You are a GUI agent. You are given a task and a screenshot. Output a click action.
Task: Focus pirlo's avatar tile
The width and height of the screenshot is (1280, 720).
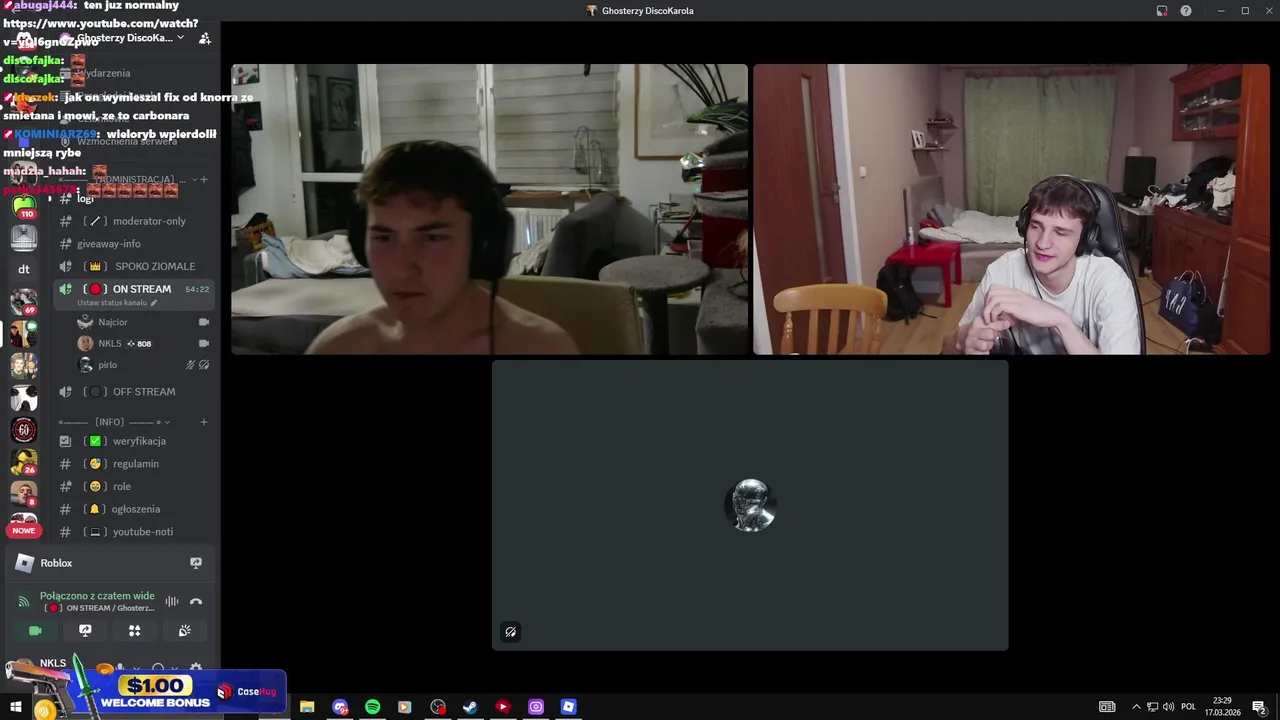click(x=750, y=505)
